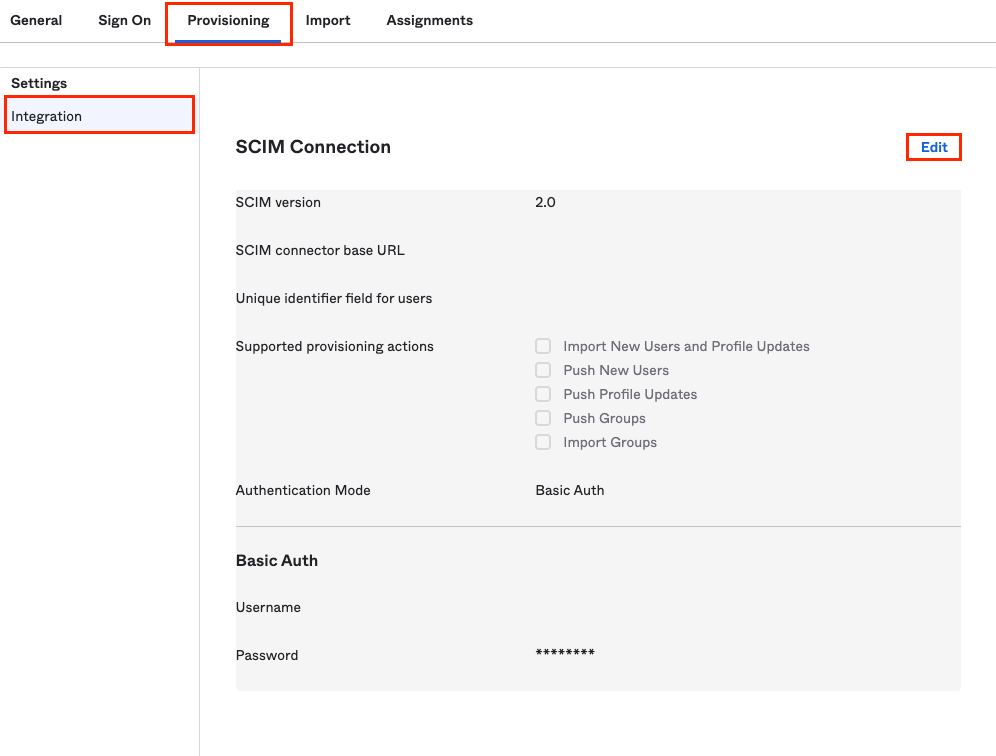Open the Sign On tab
Image resolution: width=996 pixels, height=756 pixels.
123,20
